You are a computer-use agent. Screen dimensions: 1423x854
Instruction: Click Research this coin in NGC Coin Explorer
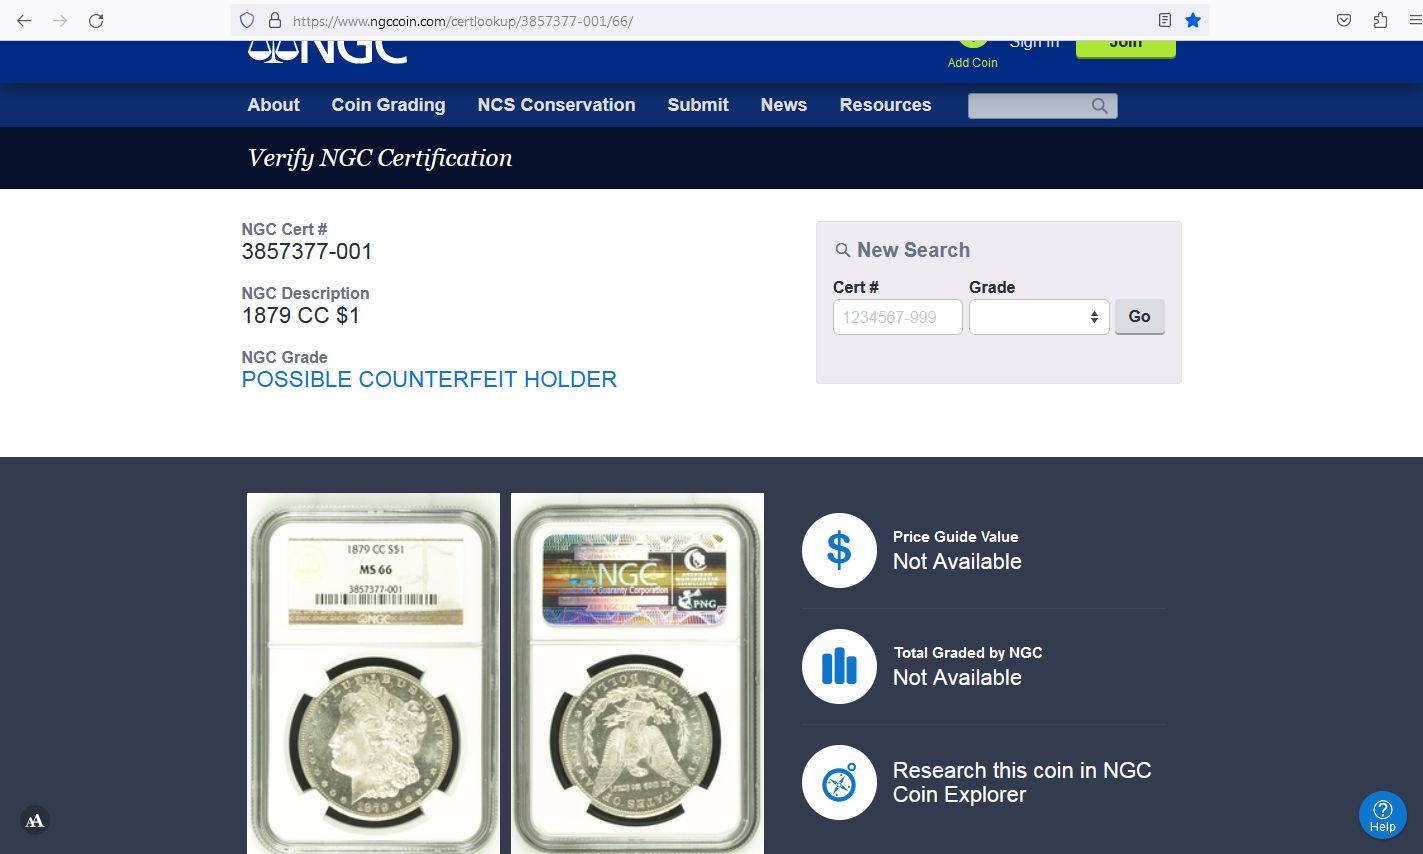point(1021,782)
